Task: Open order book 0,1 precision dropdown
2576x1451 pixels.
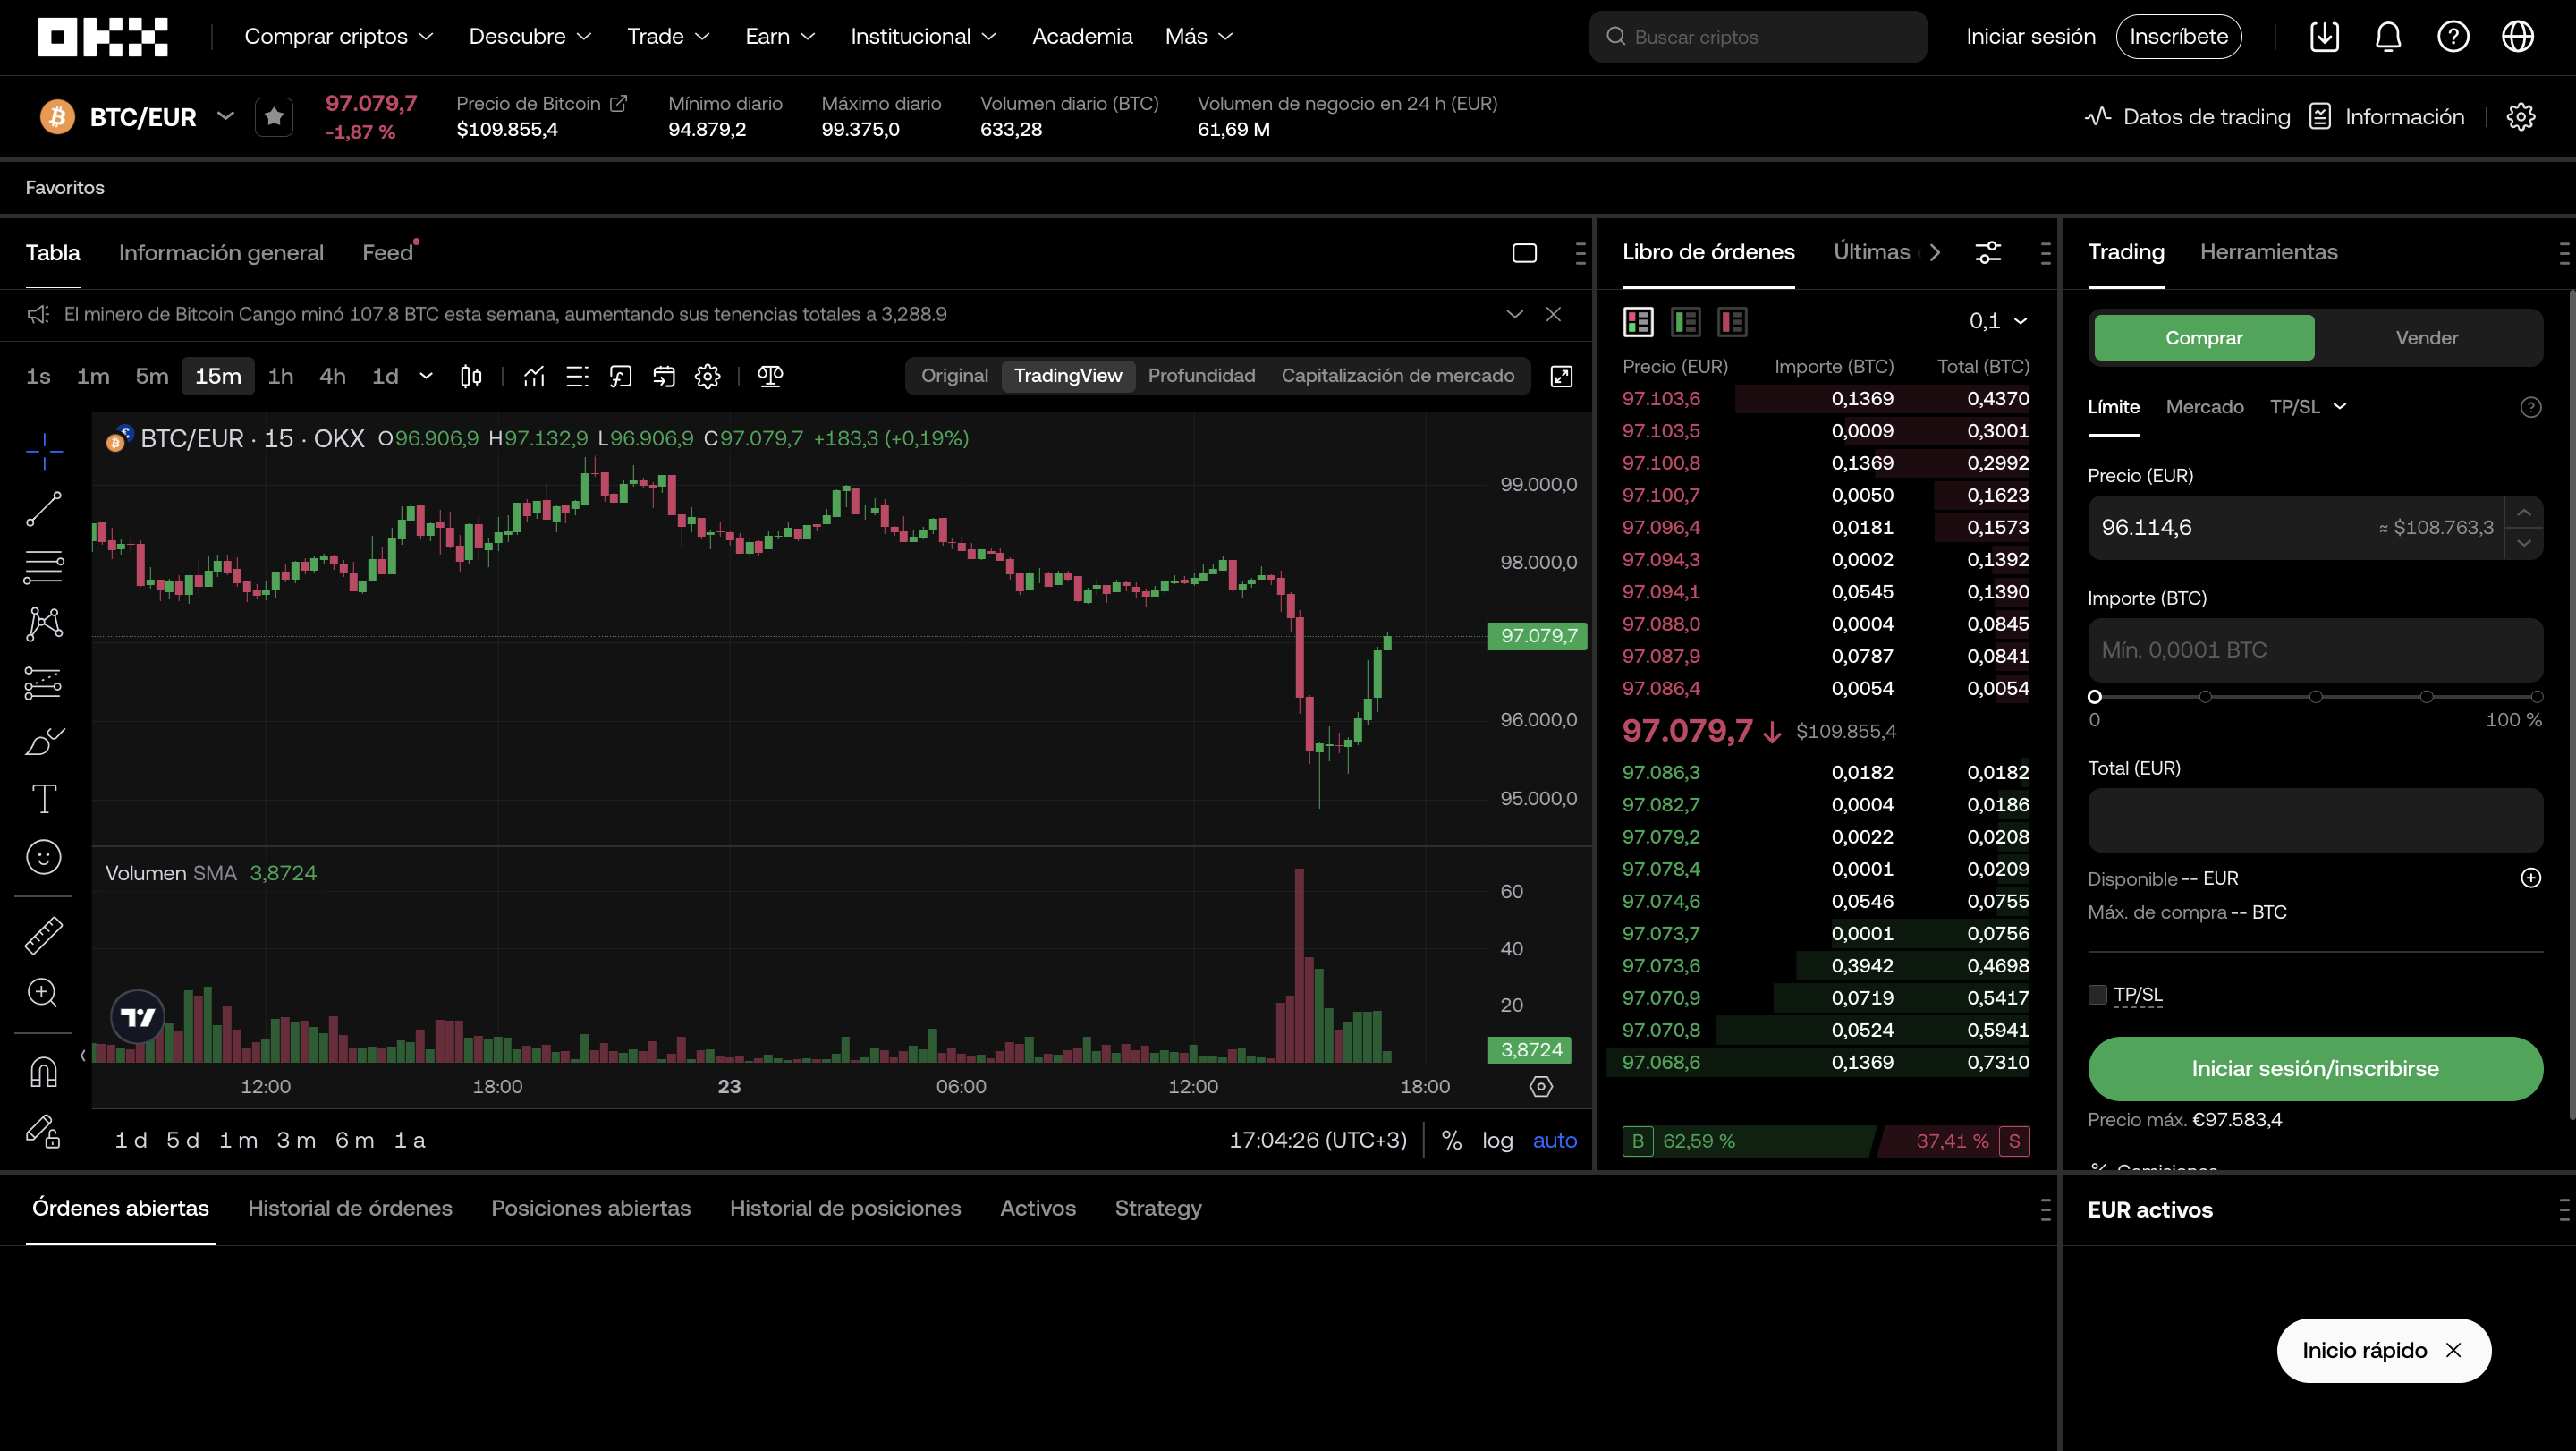Action: pos(1997,321)
